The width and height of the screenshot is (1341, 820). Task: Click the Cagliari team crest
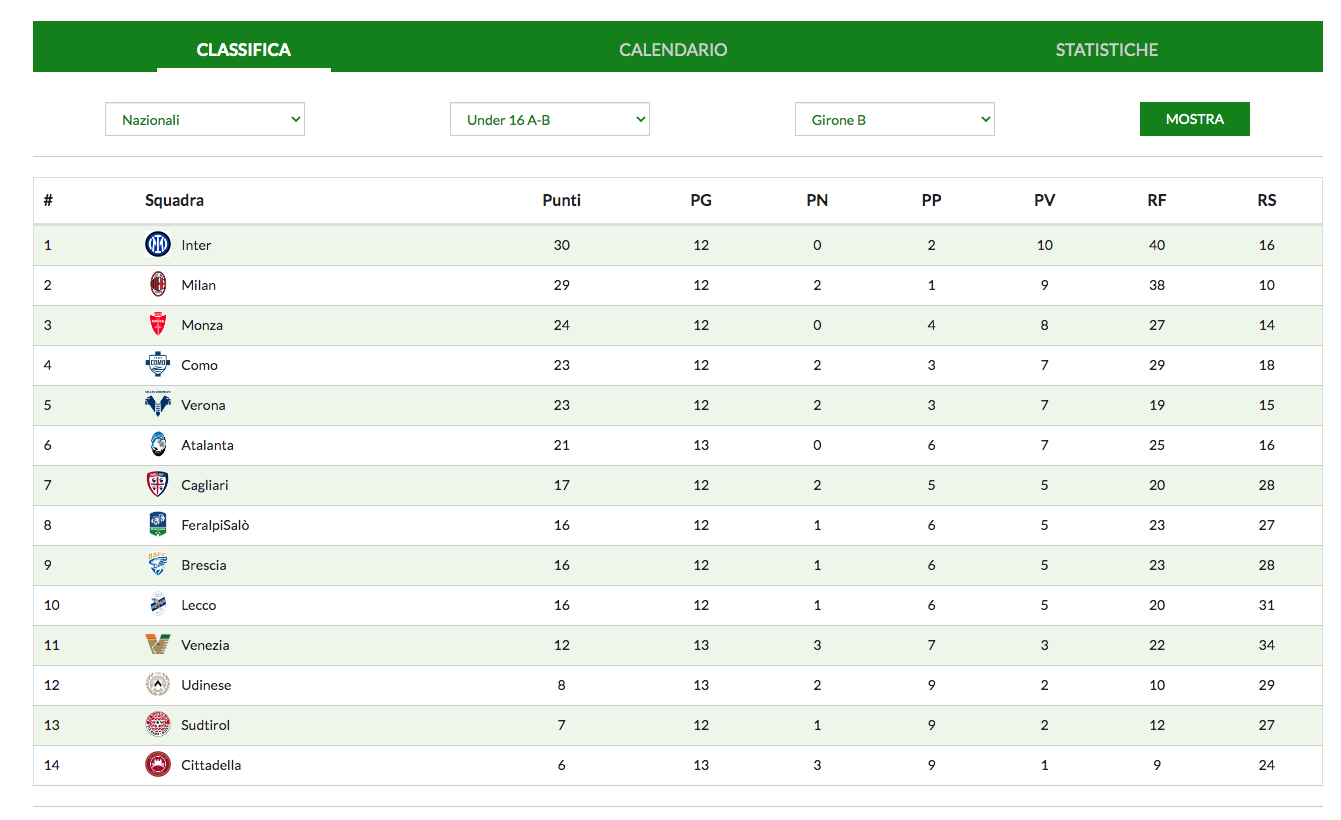click(x=158, y=484)
